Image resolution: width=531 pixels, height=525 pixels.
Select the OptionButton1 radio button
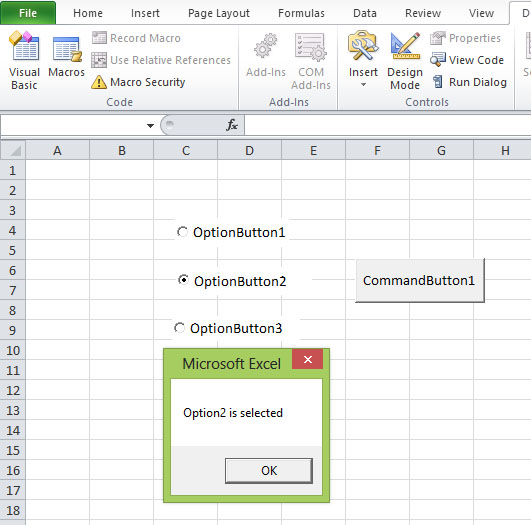pos(183,232)
